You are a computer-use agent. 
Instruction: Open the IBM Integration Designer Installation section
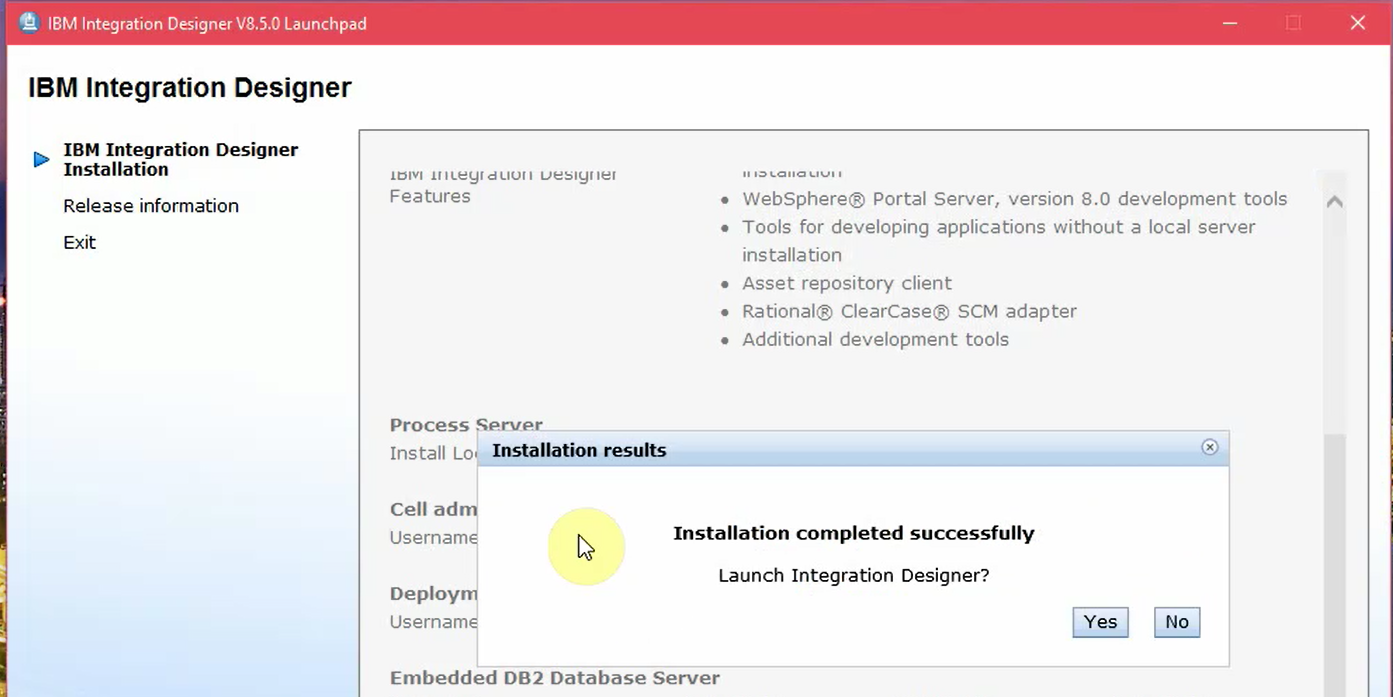pyautogui.click(x=180, y=159)
